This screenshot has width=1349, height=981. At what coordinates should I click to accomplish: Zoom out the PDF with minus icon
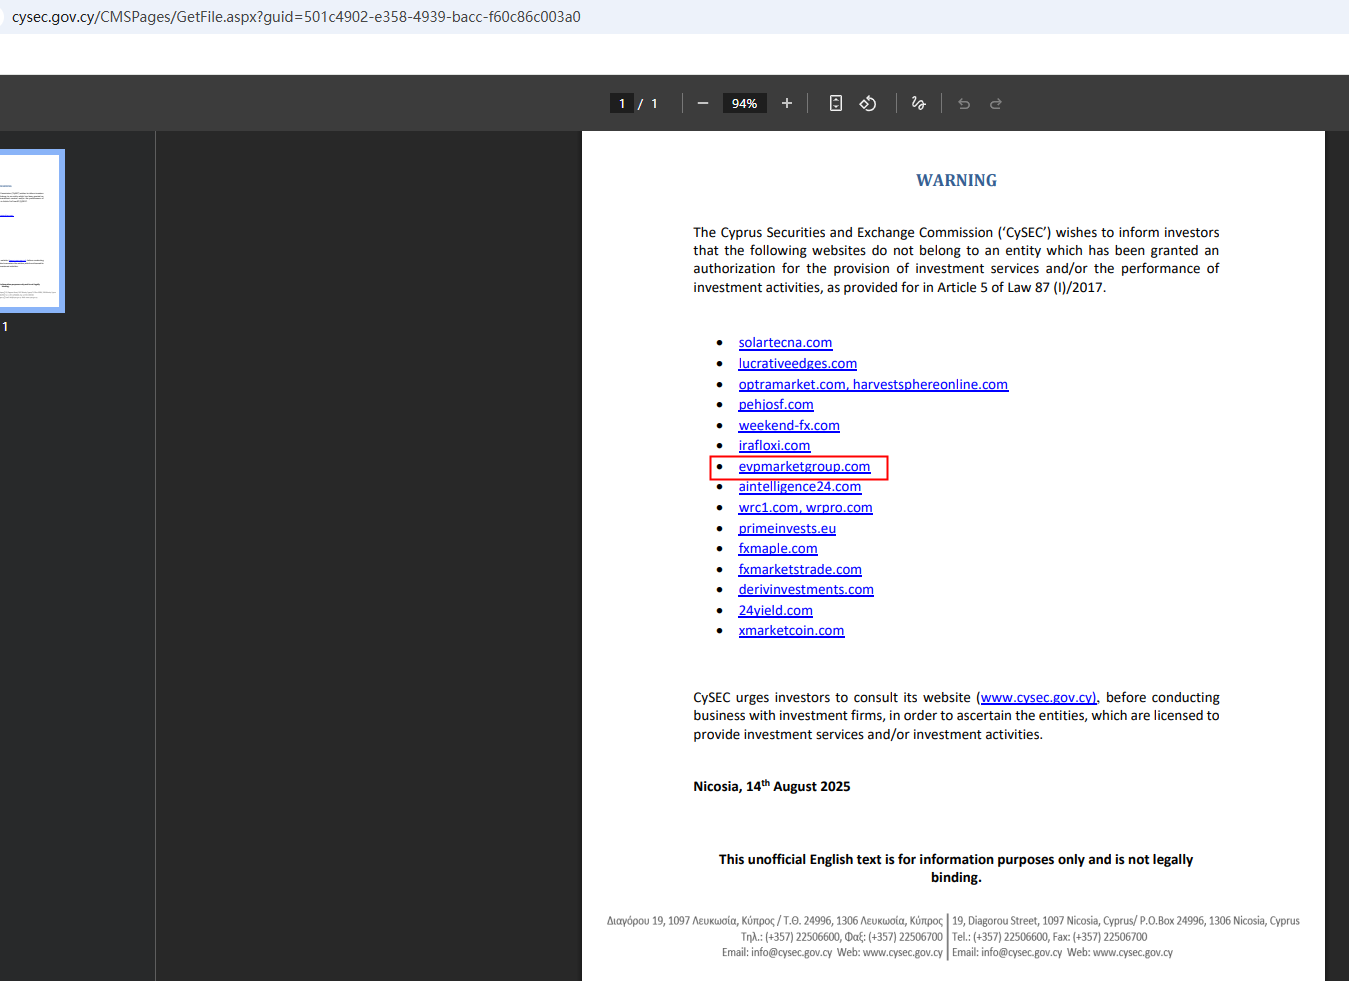703,103
